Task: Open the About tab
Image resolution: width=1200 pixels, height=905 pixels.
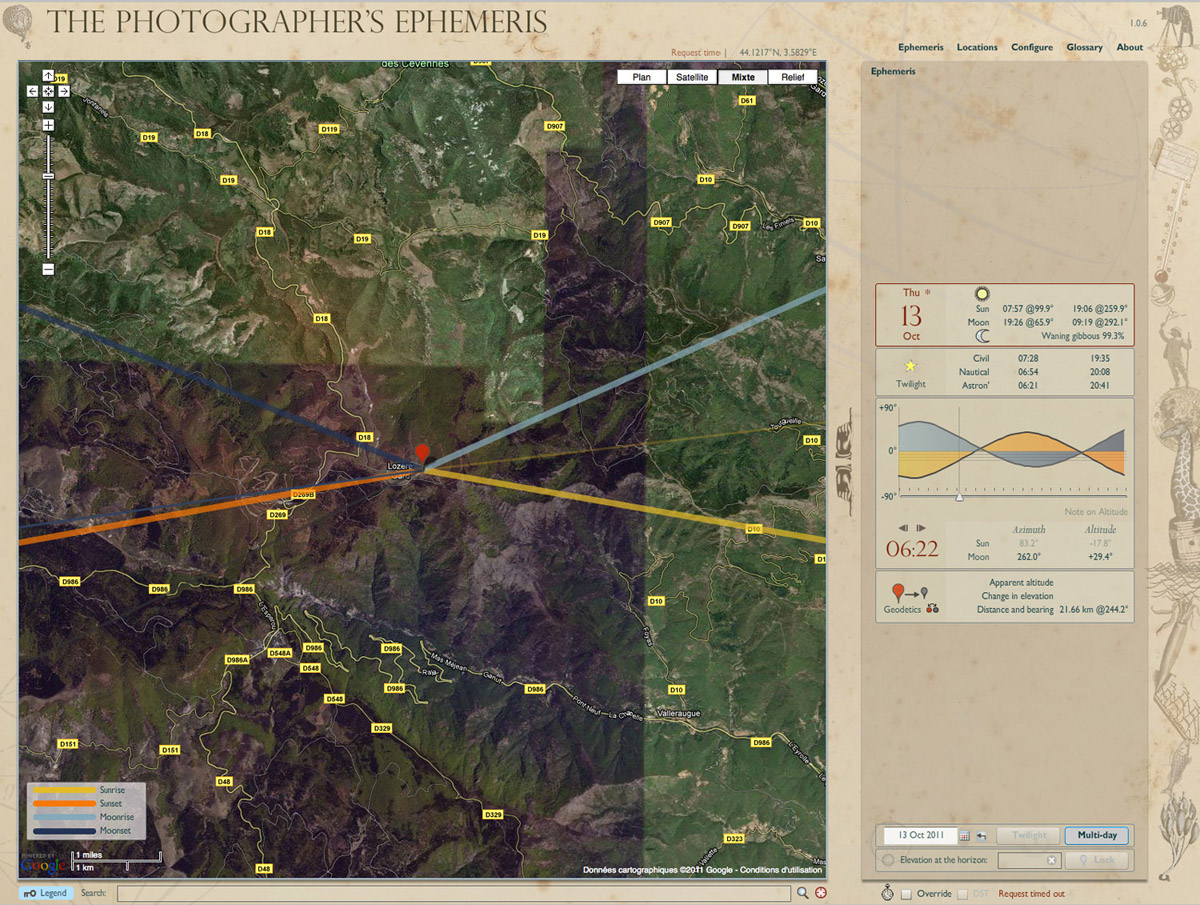Action: click(x=1130, y=47)
